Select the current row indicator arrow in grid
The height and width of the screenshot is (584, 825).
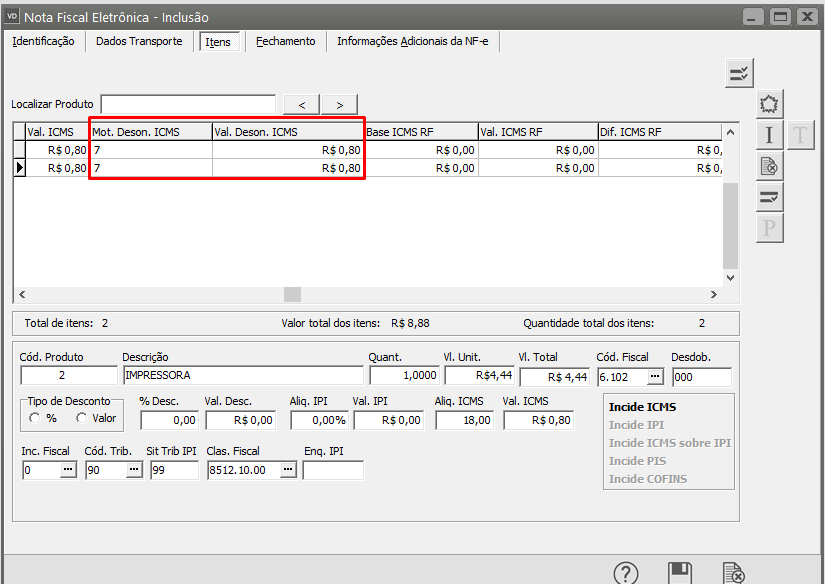coord(20,168)
